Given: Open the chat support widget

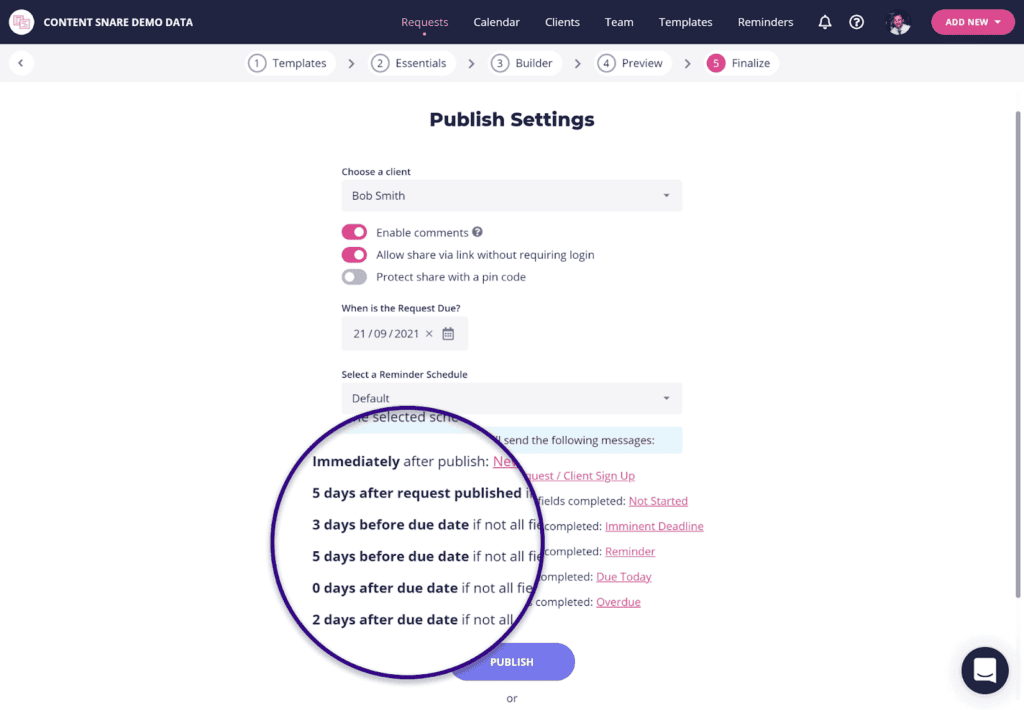Looking at the screenshot, I should (x=985, y=670).
